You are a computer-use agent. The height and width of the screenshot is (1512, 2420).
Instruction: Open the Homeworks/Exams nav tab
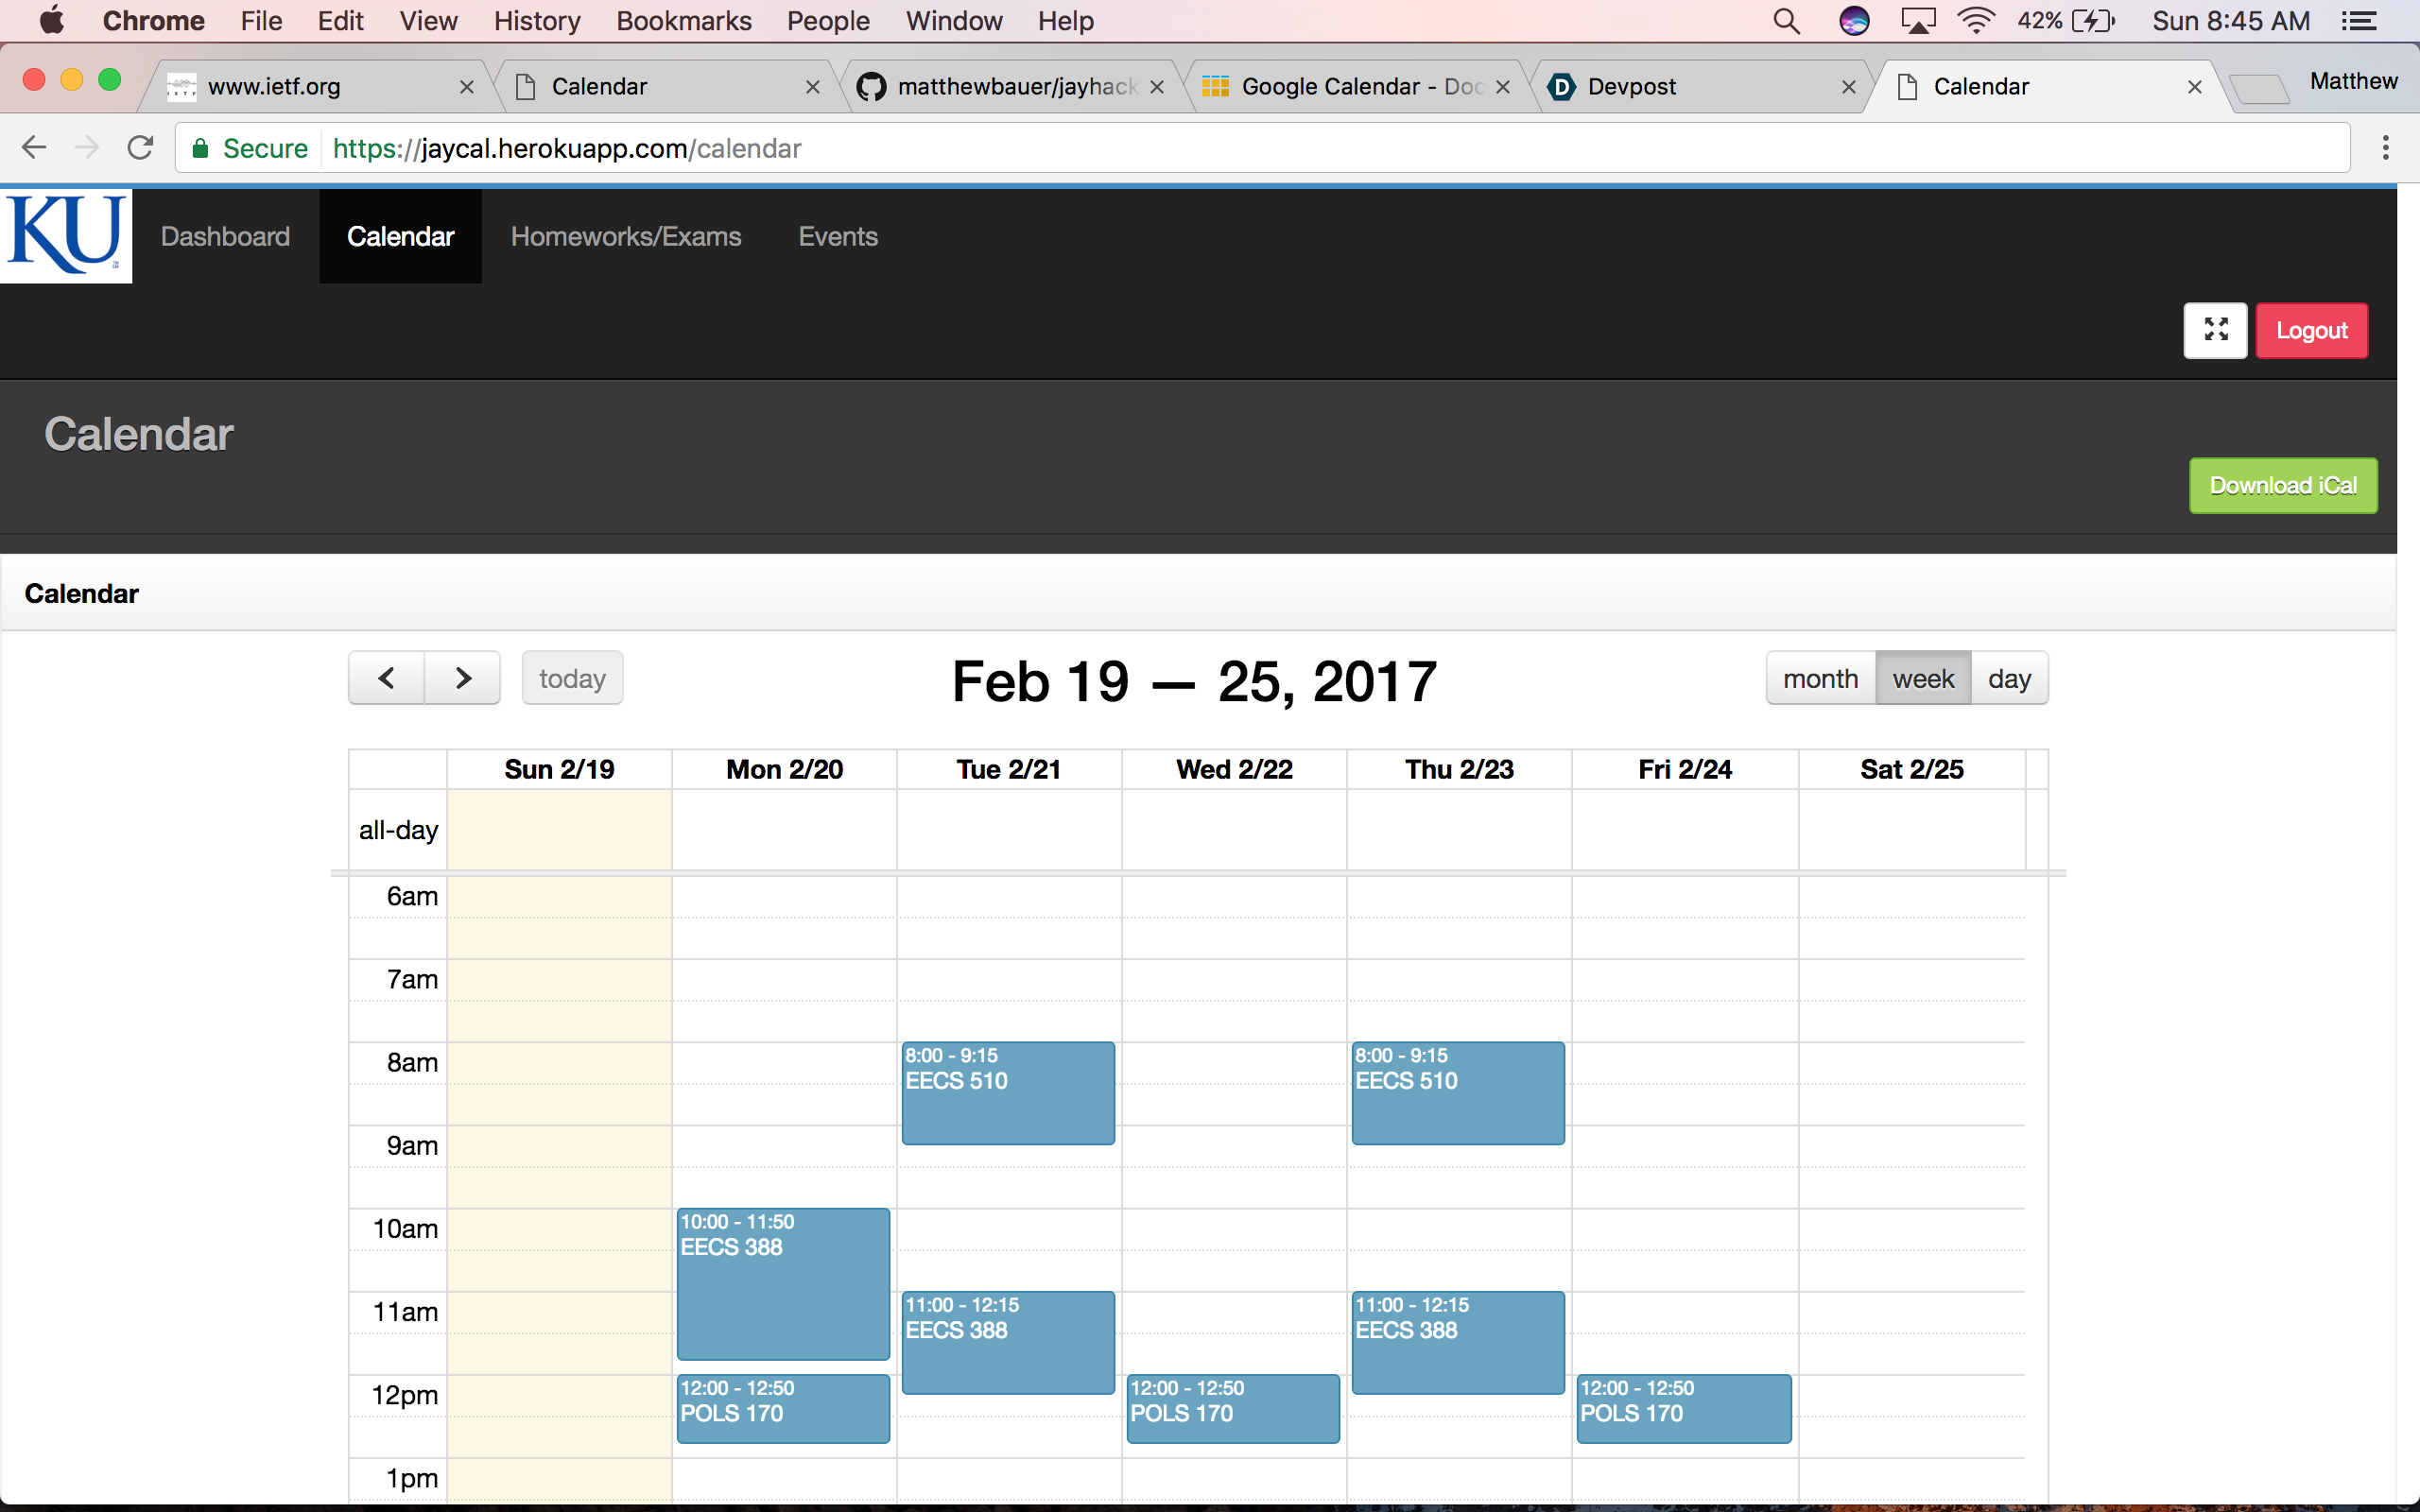point(626,236)
